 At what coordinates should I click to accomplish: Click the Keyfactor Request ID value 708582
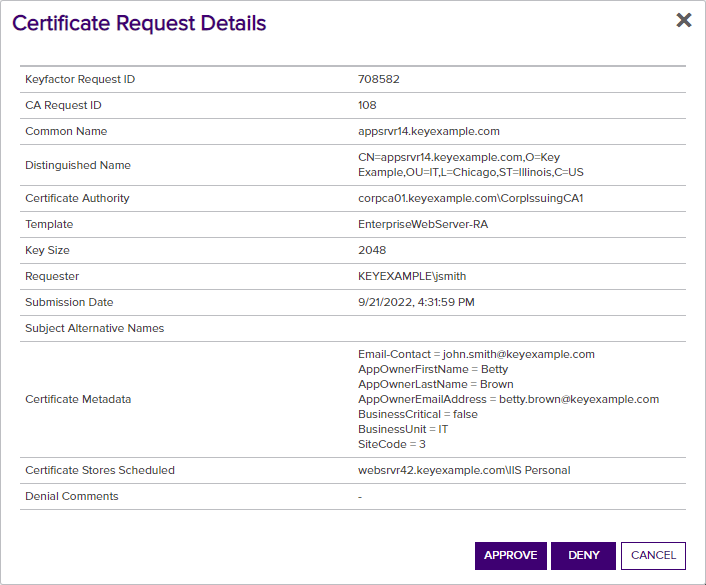click(378, 79)
